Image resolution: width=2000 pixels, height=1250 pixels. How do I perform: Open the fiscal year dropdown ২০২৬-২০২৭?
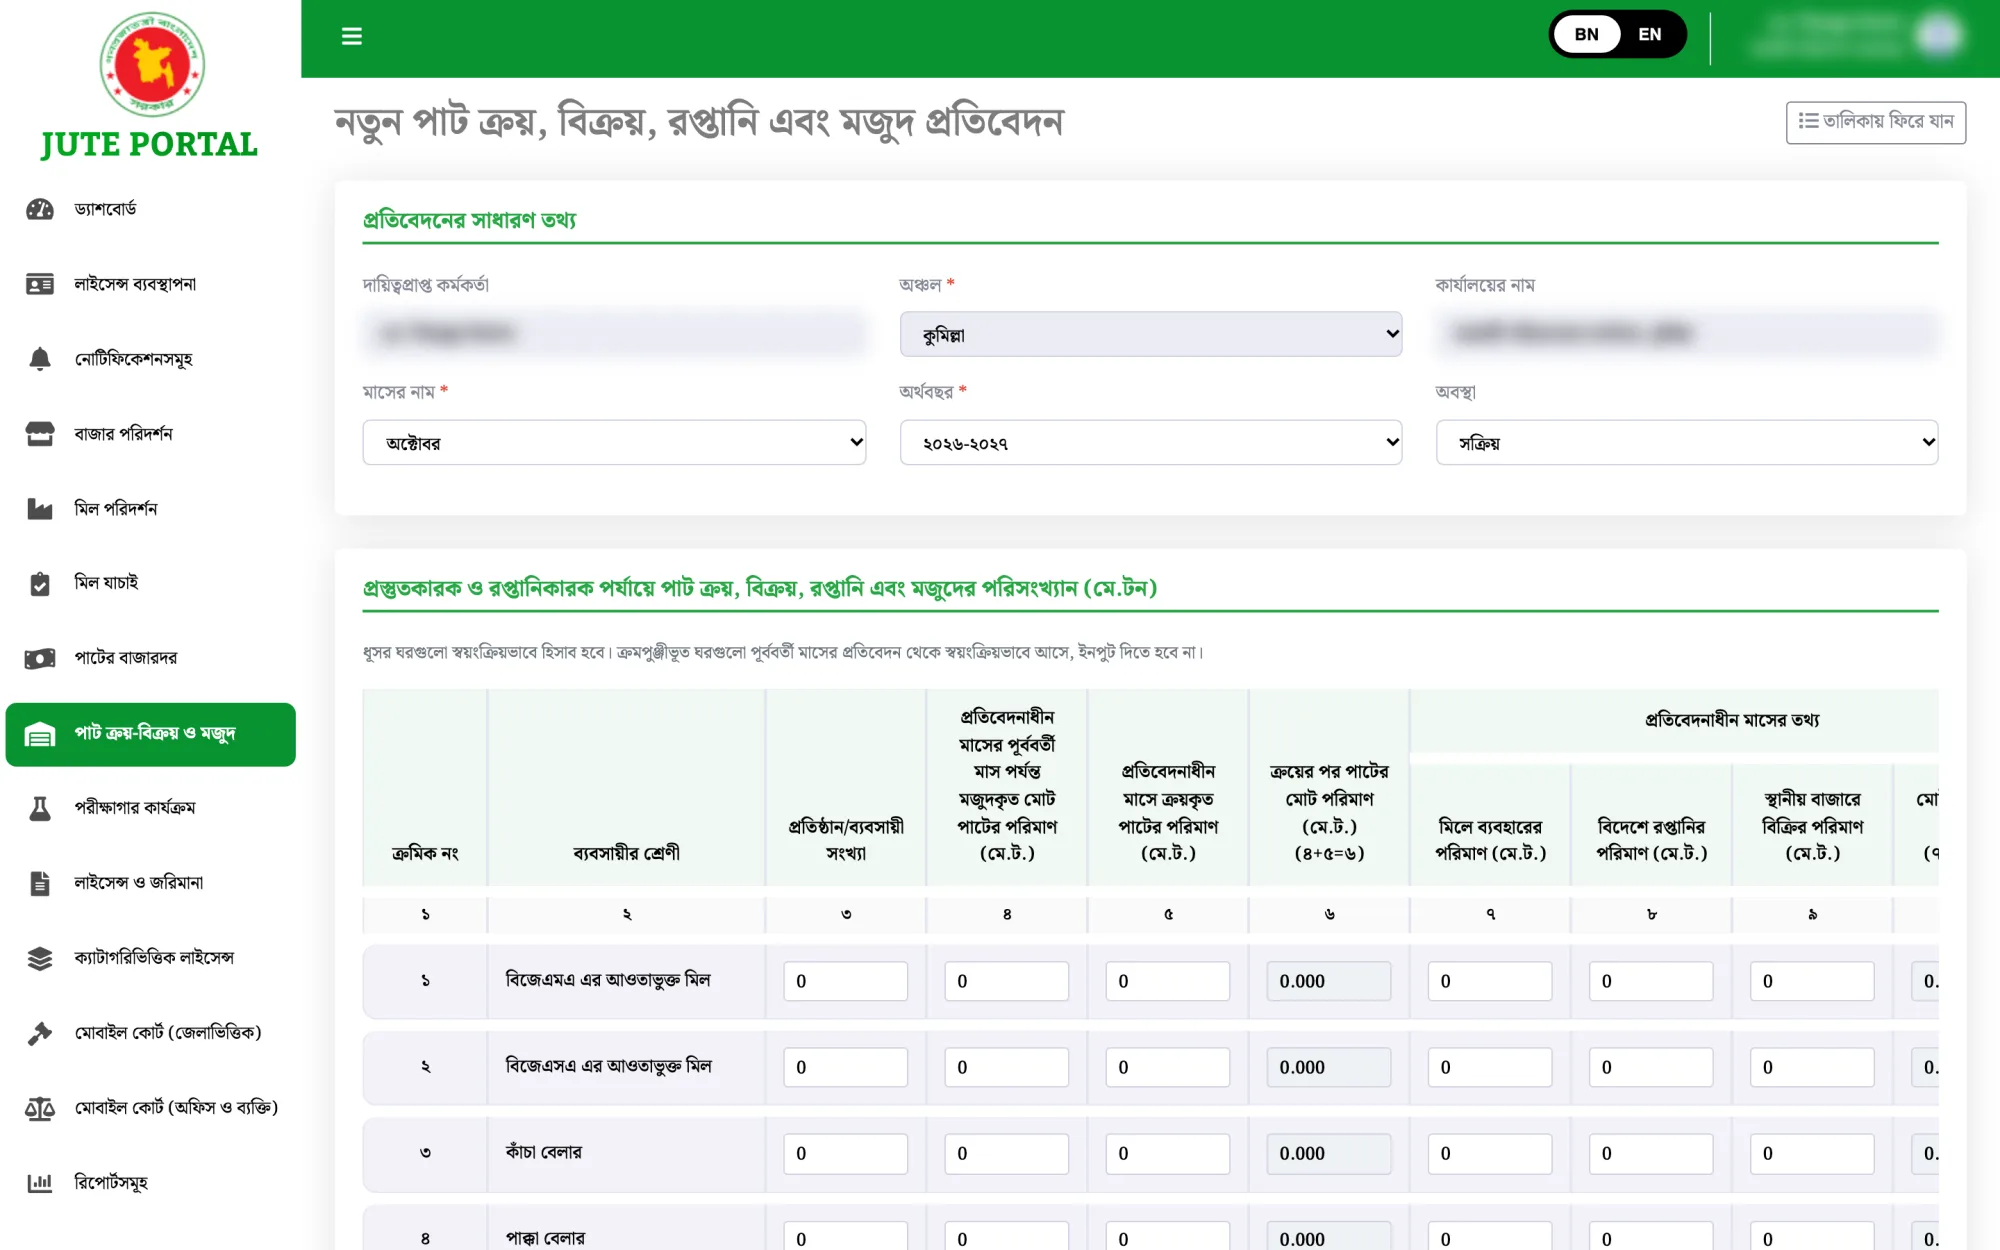point(1151,442)
